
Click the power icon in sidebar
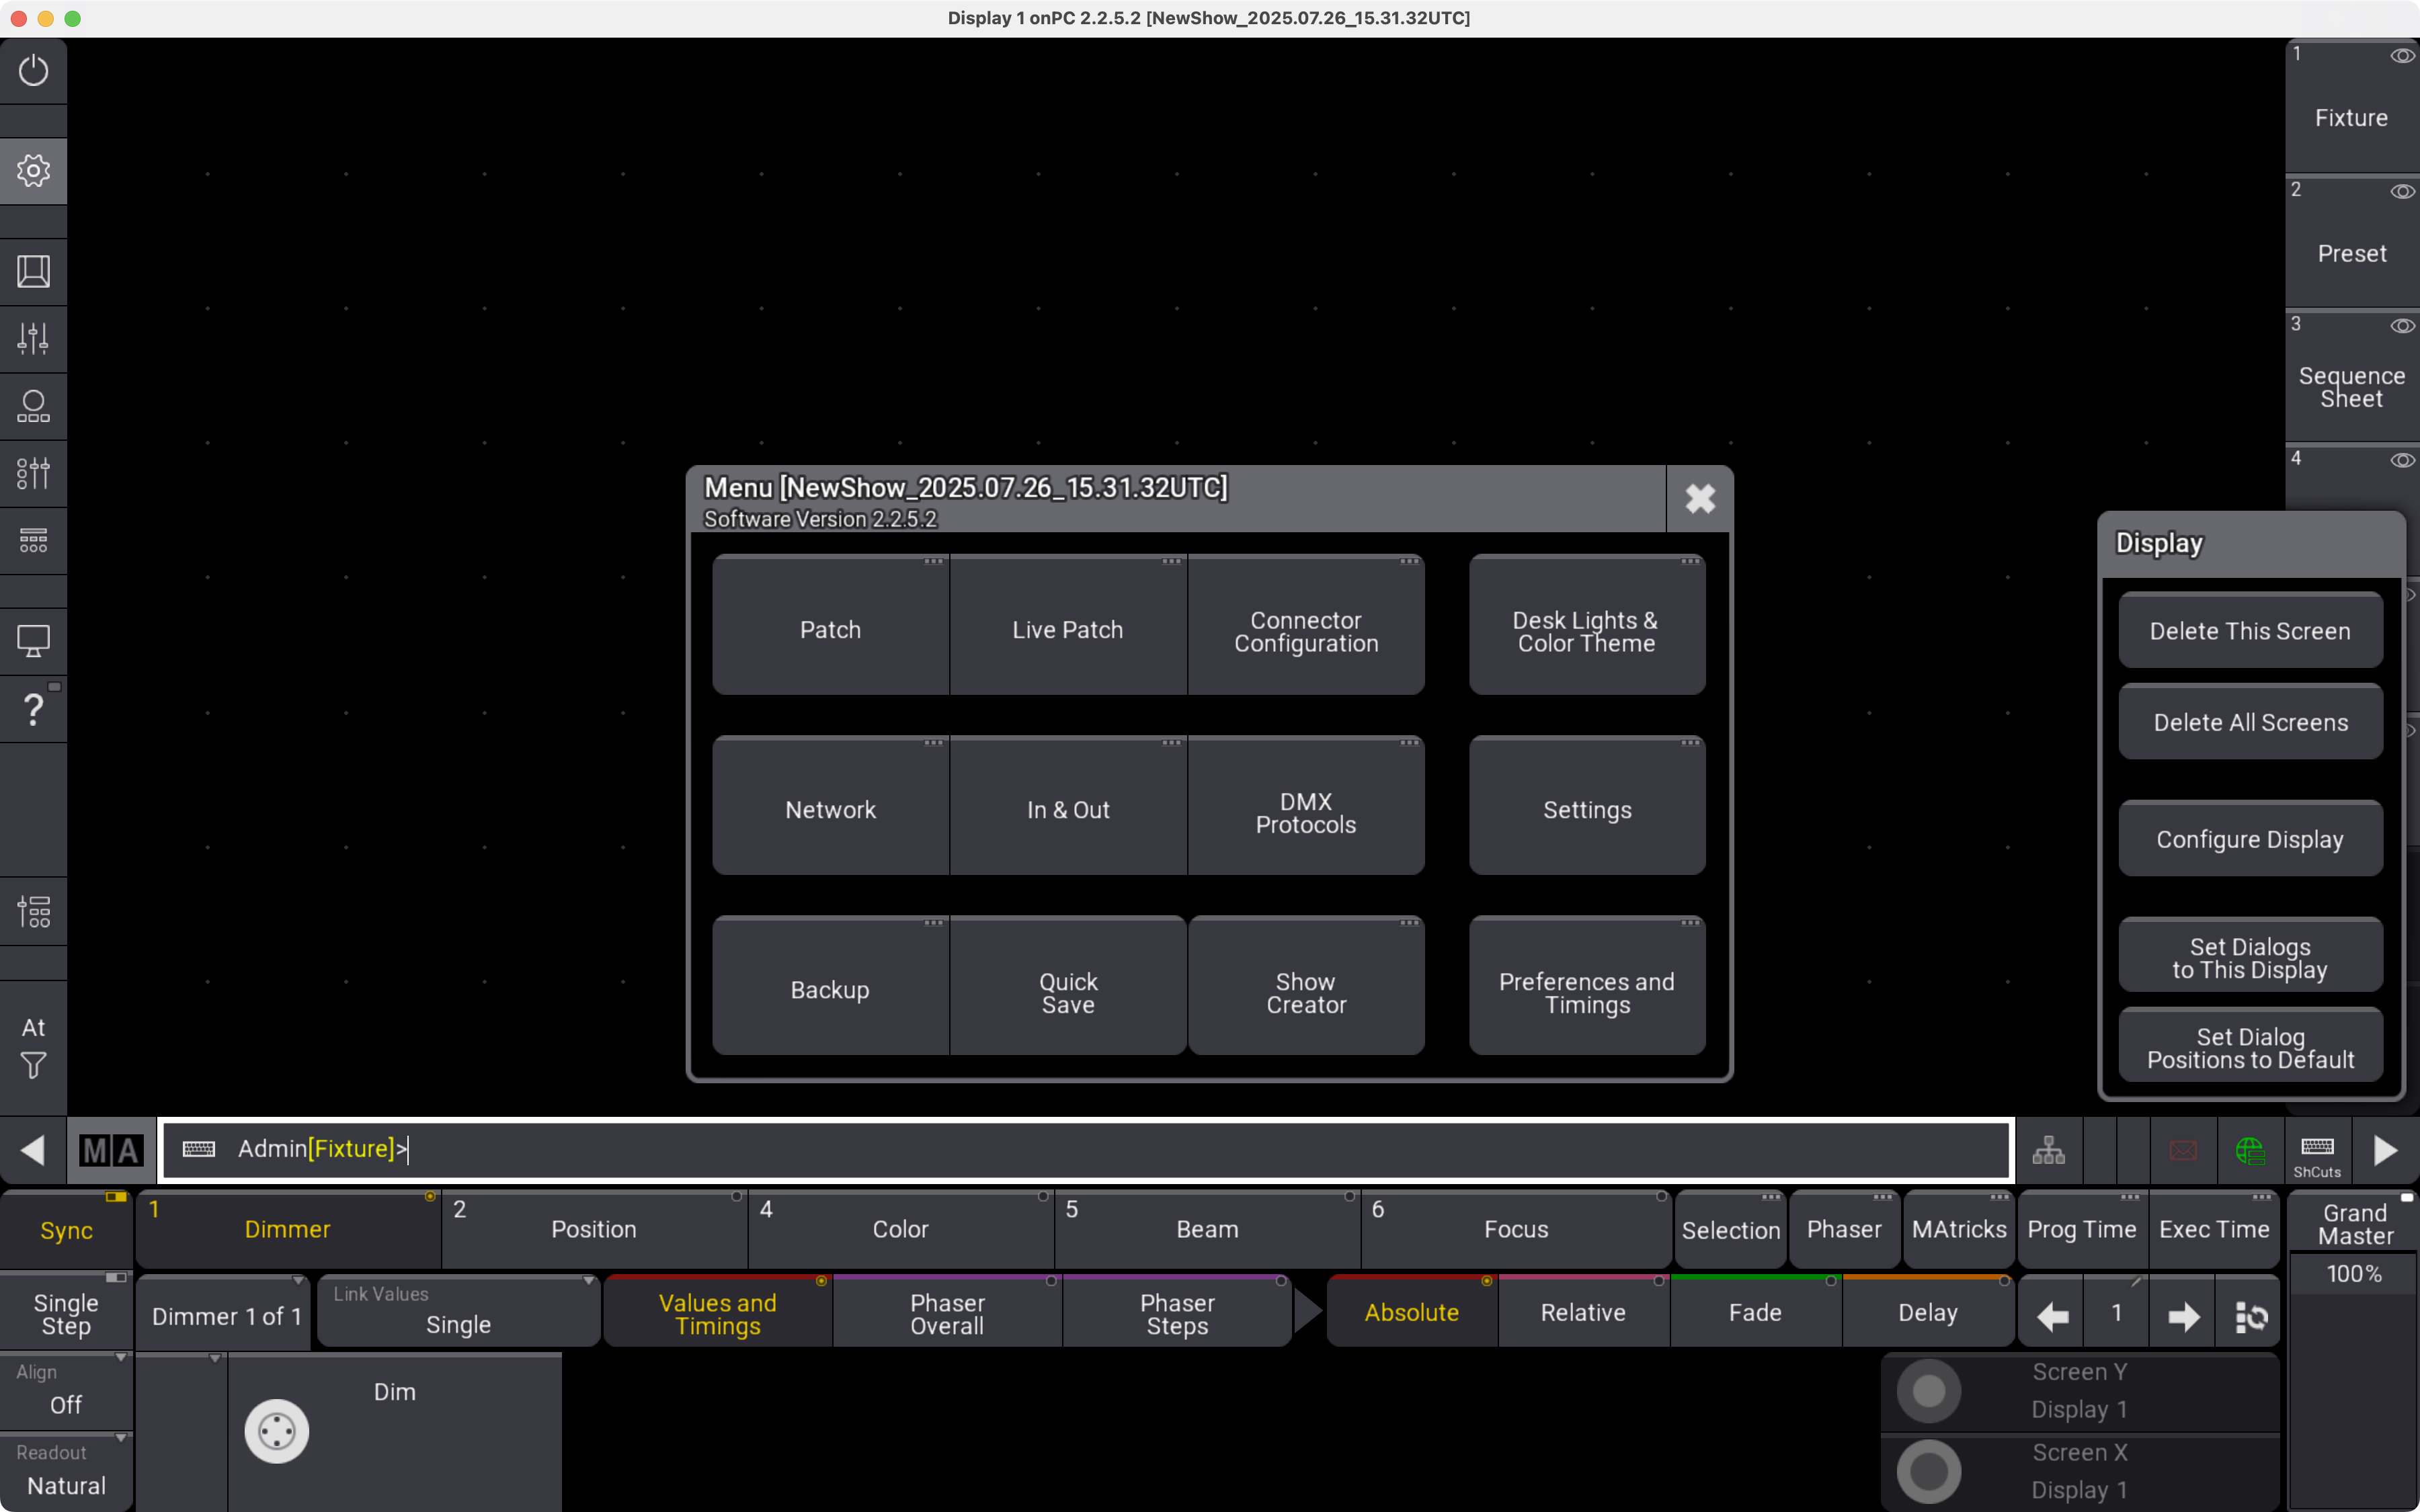click(33, 70)
